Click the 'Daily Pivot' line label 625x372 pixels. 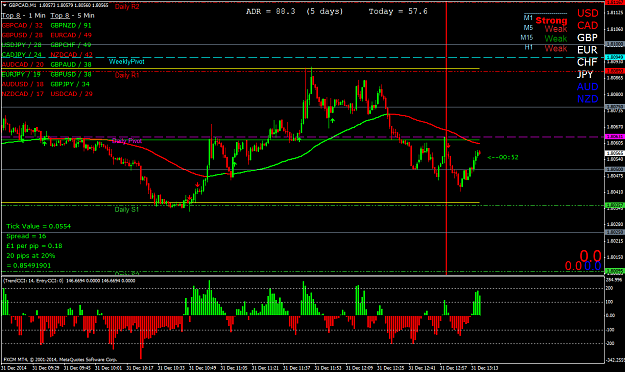coord(127,141)
